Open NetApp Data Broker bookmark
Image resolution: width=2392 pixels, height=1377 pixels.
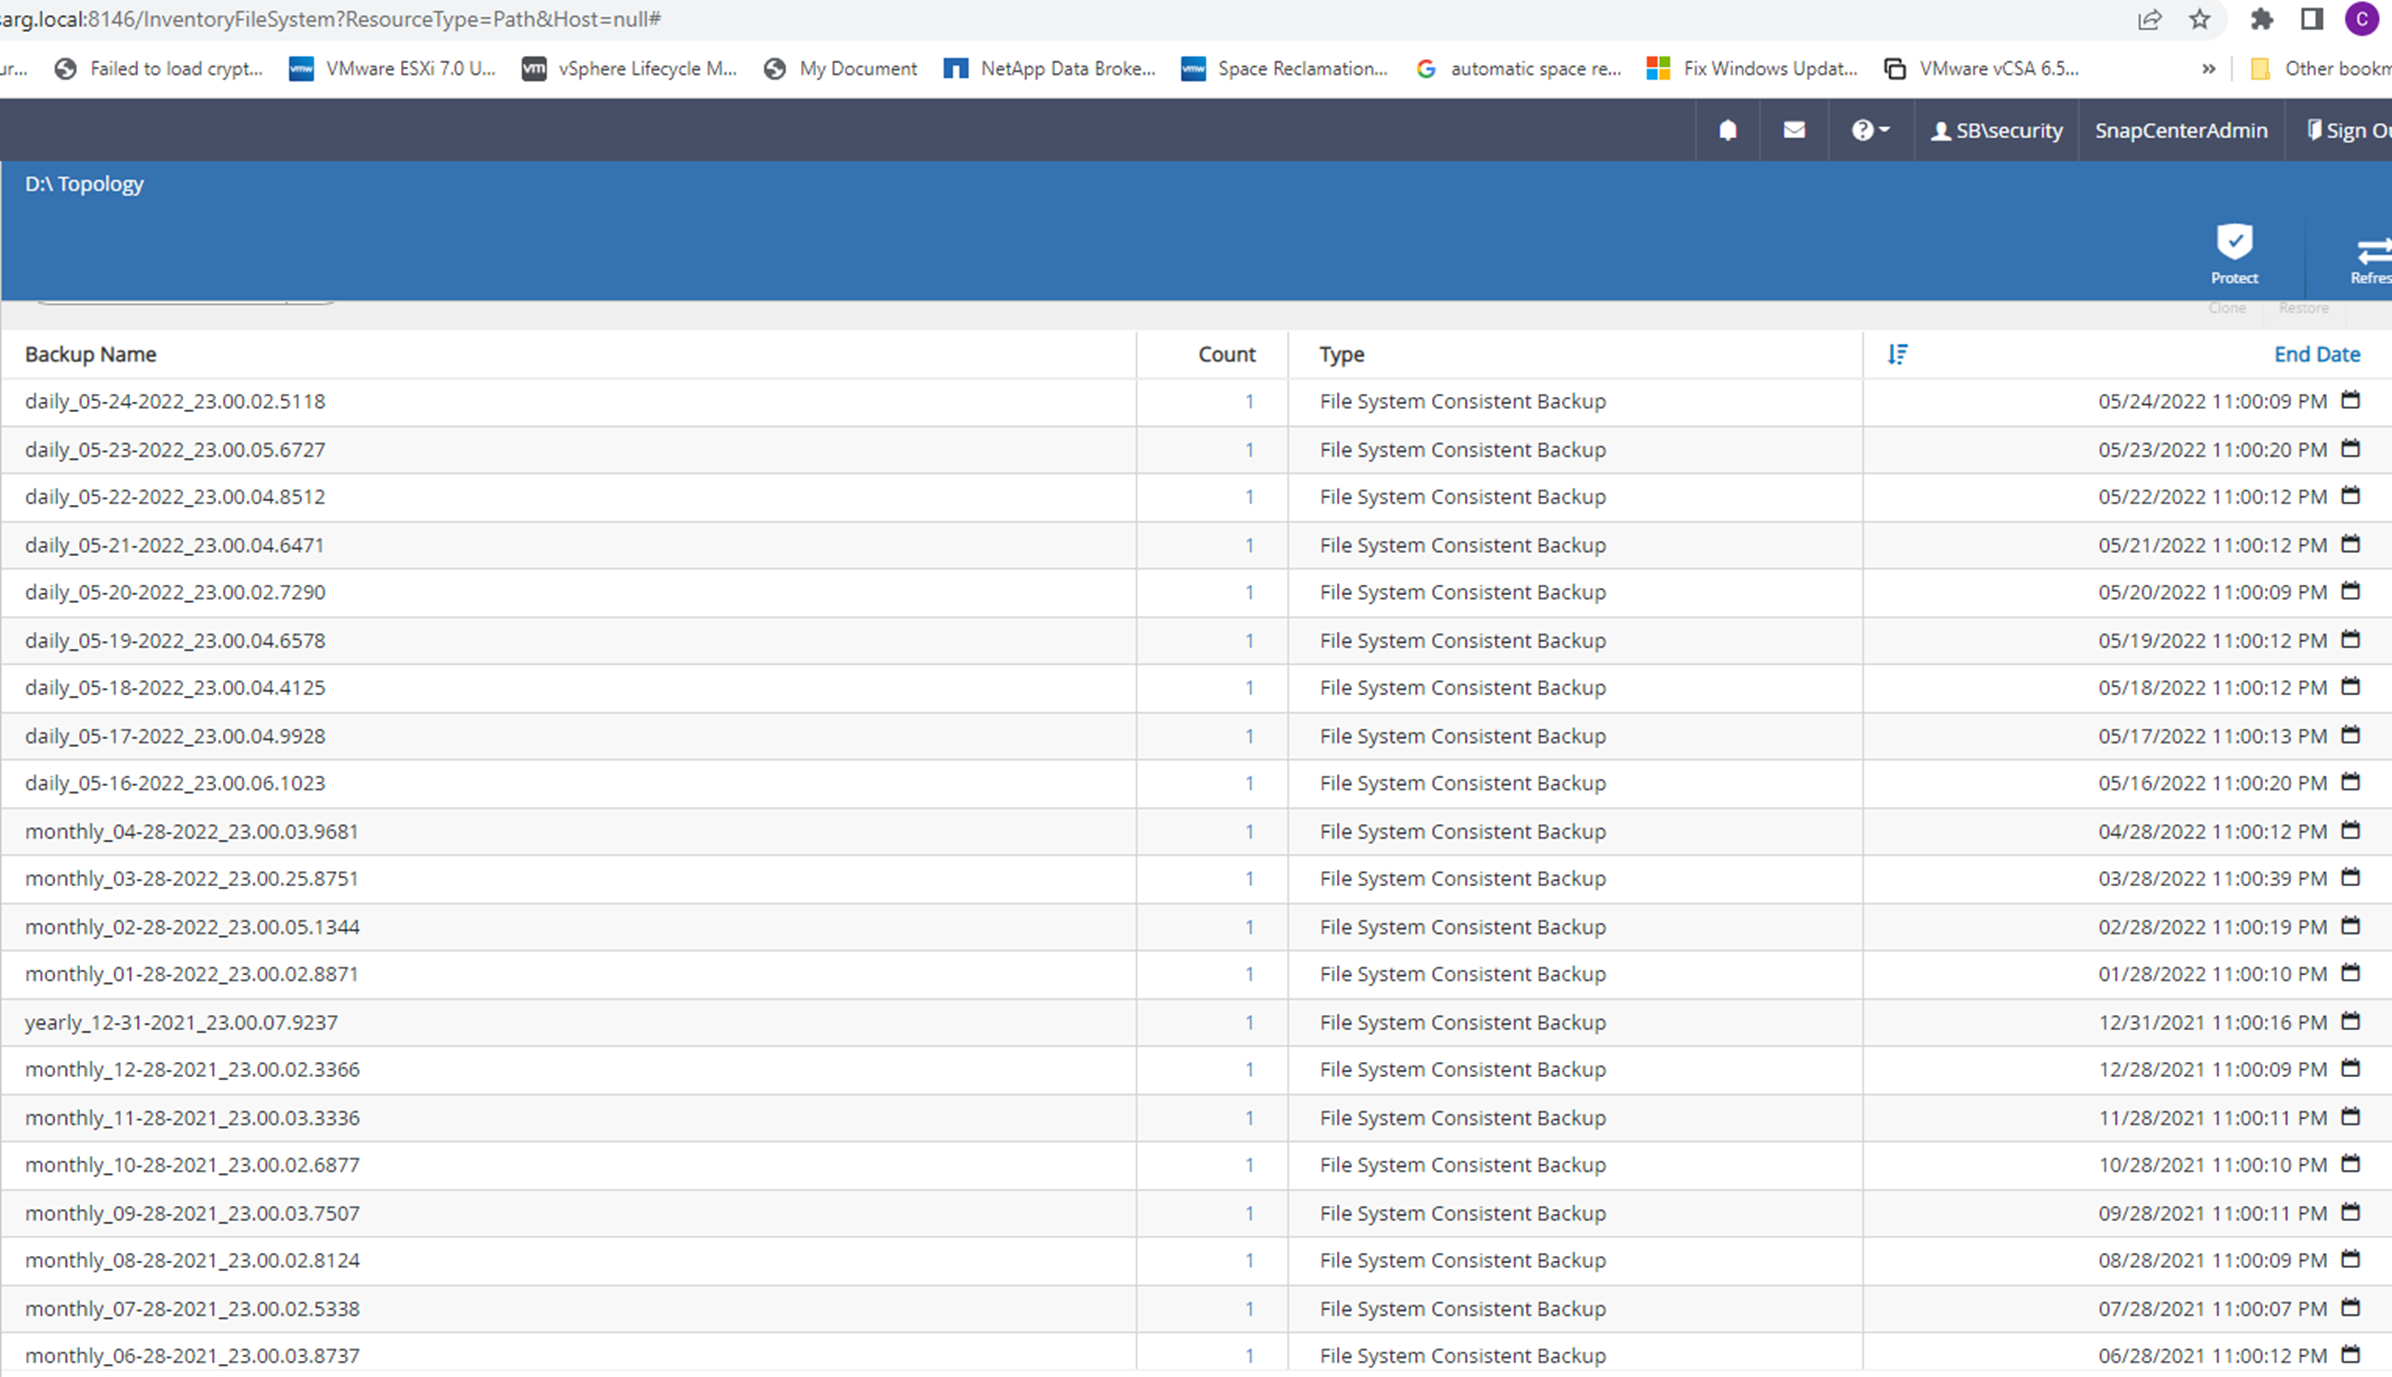1050,68
